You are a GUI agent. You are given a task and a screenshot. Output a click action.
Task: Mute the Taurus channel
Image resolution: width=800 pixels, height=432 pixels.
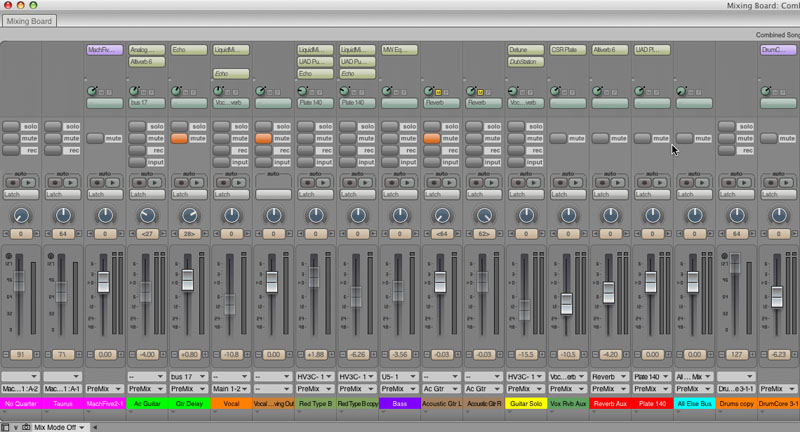coord(53,138)
